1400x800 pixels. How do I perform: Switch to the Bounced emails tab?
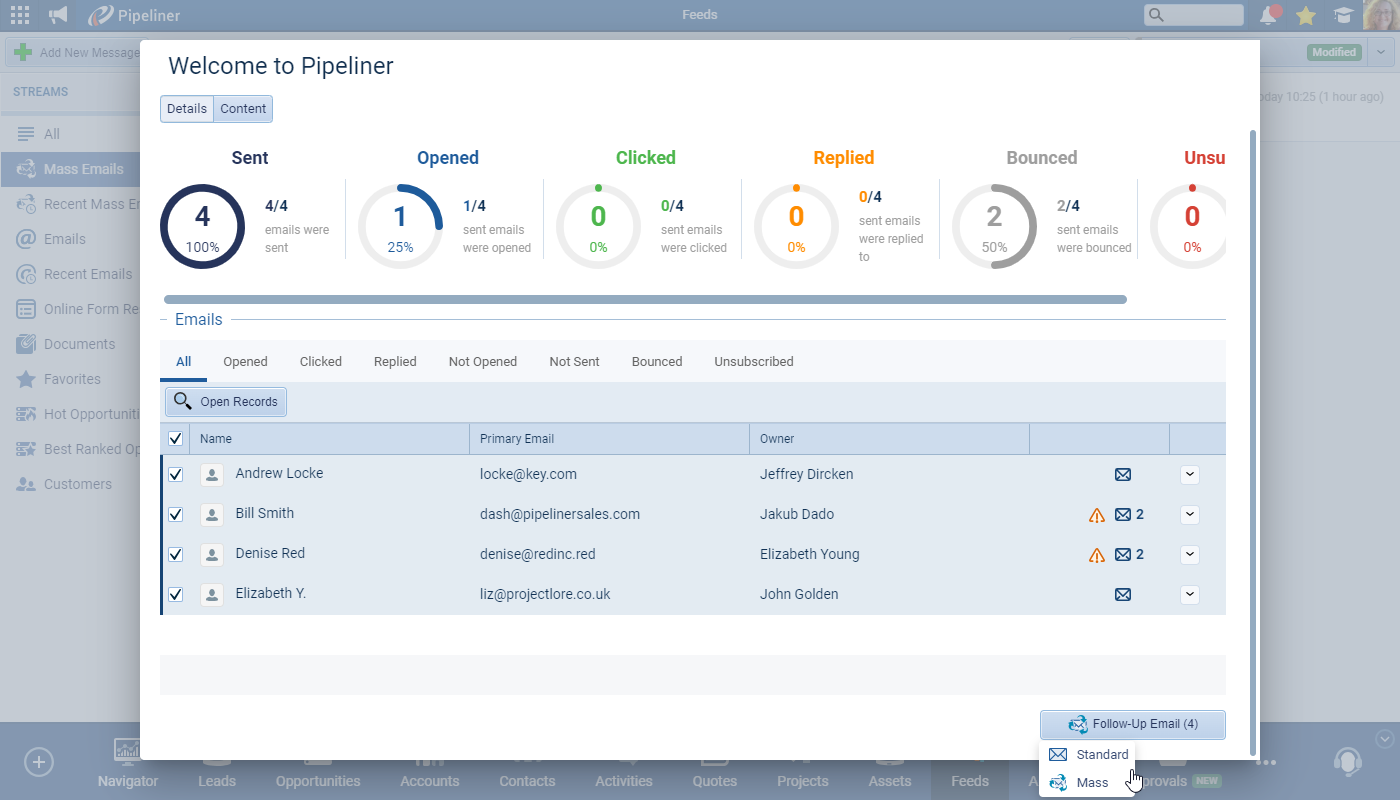657,362
